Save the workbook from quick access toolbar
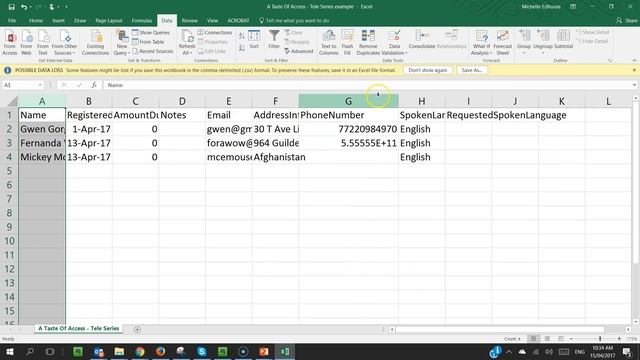Screen dimensions: 640x360 [11, 7]
